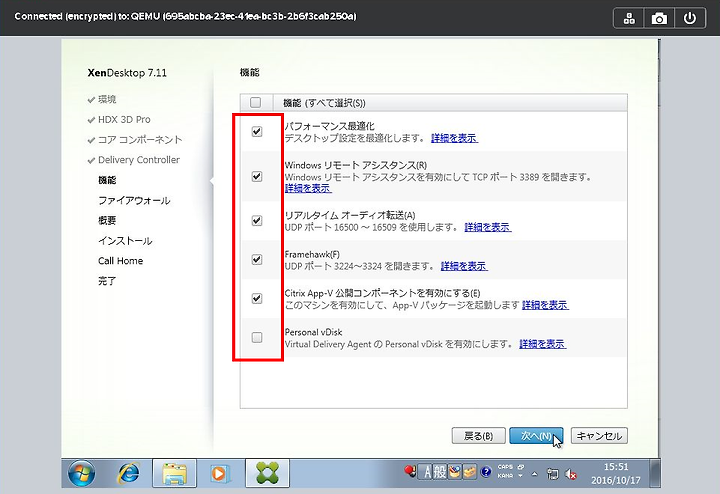This screenshot has width=720, height=494.
Task: Open 詳細を表示 link for パフォーマンス最適化
Action: pos(454,138)
